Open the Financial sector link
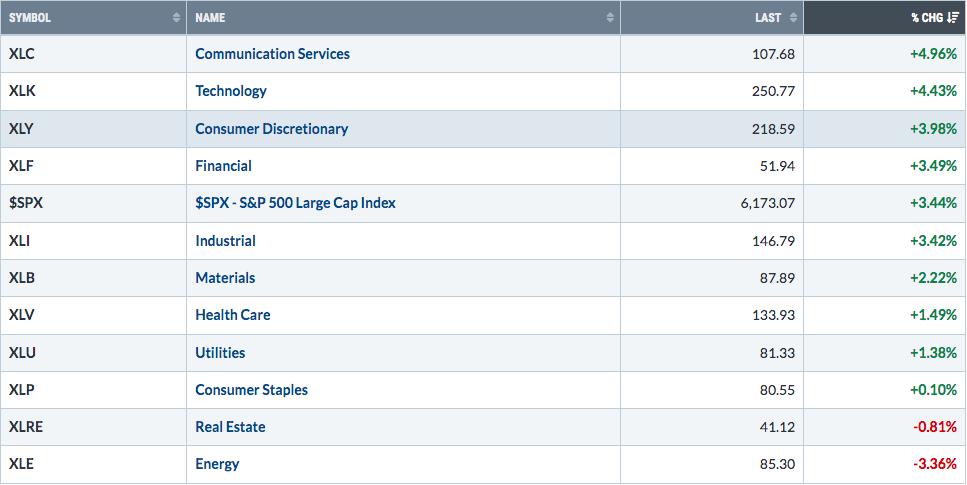This screenshot has height=485, width=967. point(223,166)
